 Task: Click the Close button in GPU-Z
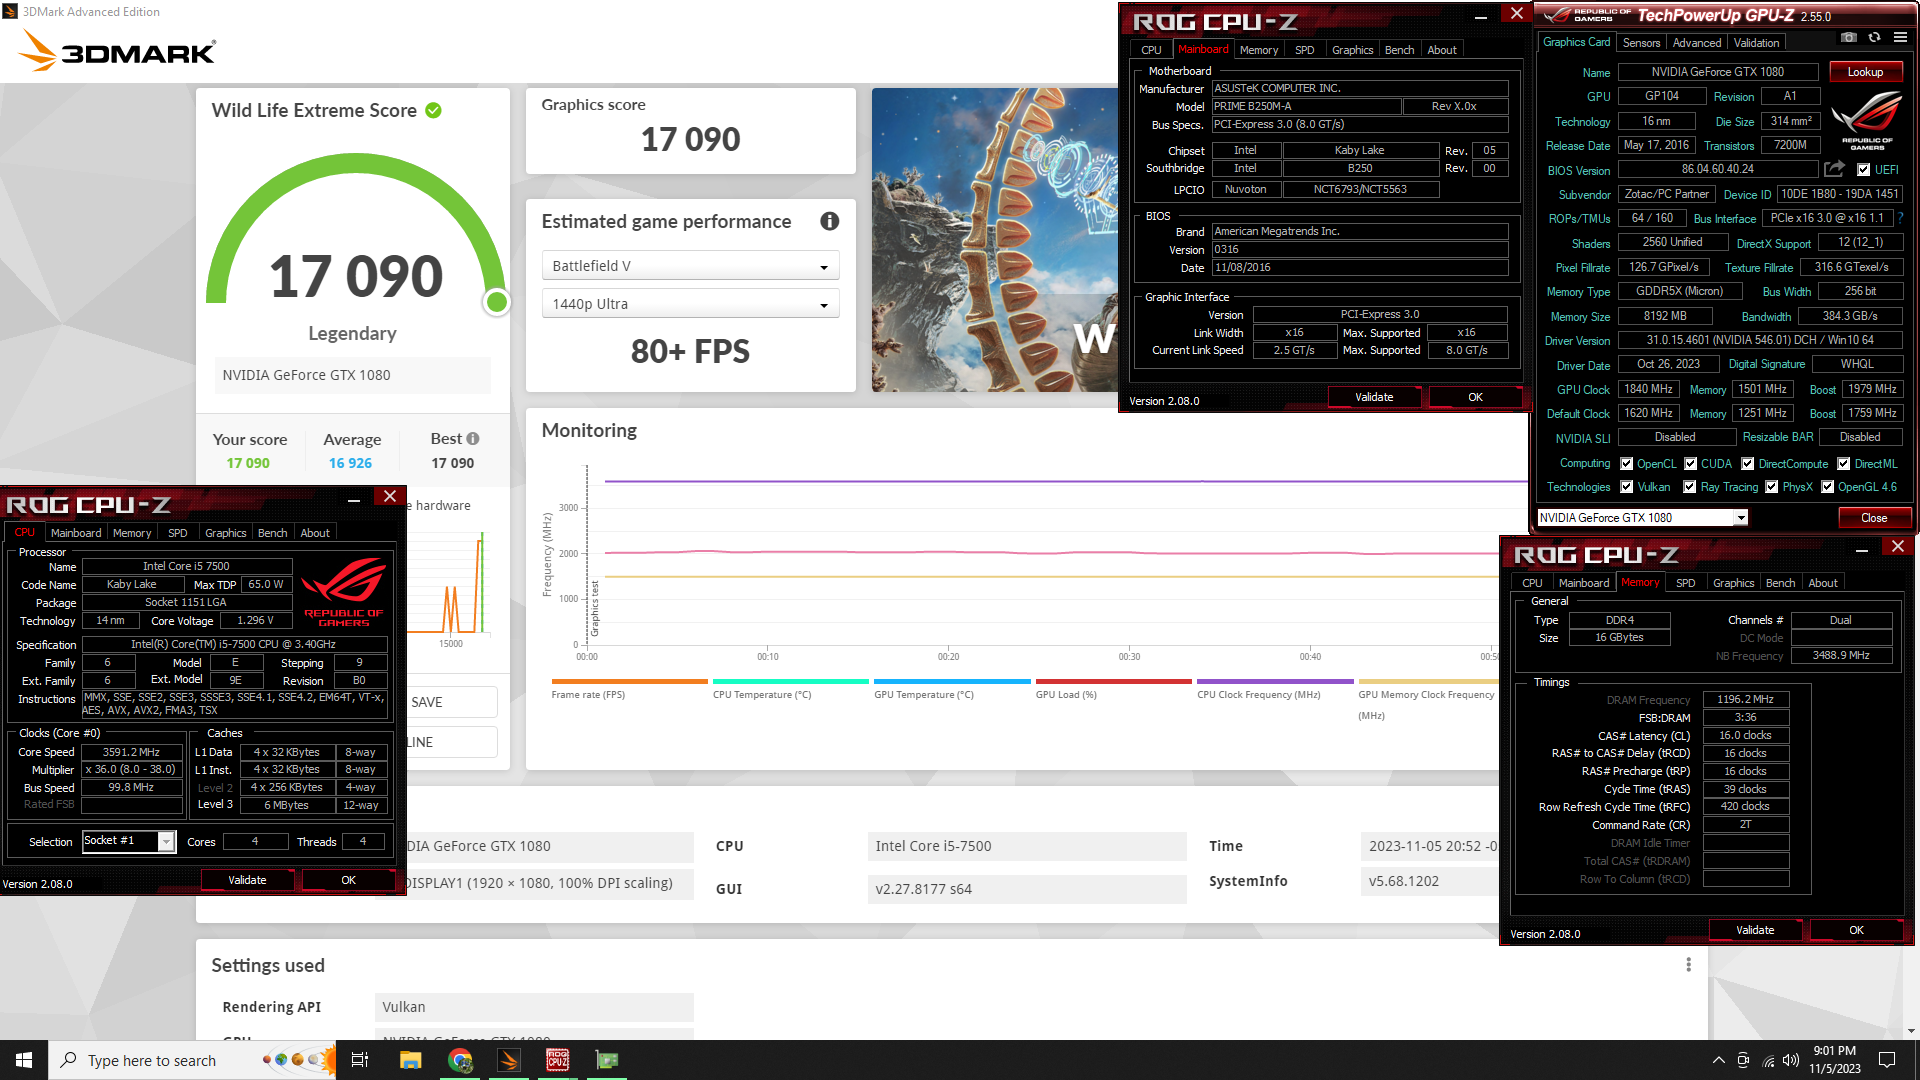tap(1874, 518)
